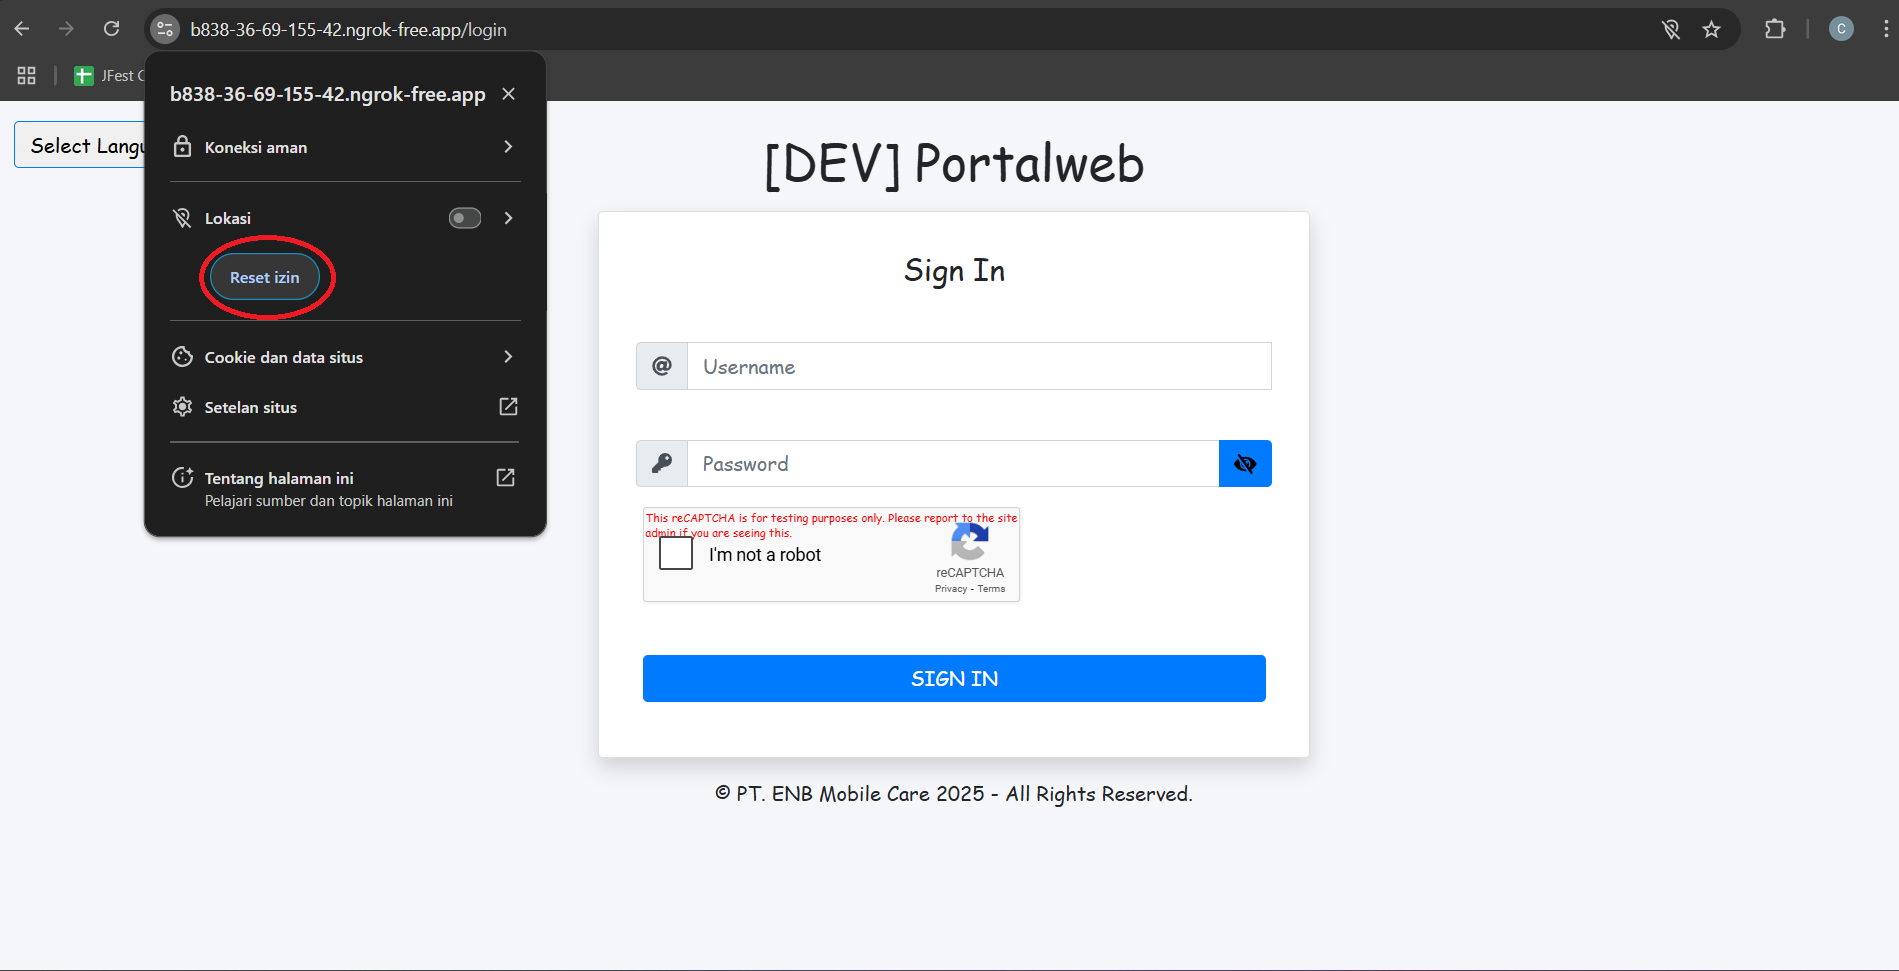Expand the Koneksi aman details
1899x971 pixels.
pos(345,147)
